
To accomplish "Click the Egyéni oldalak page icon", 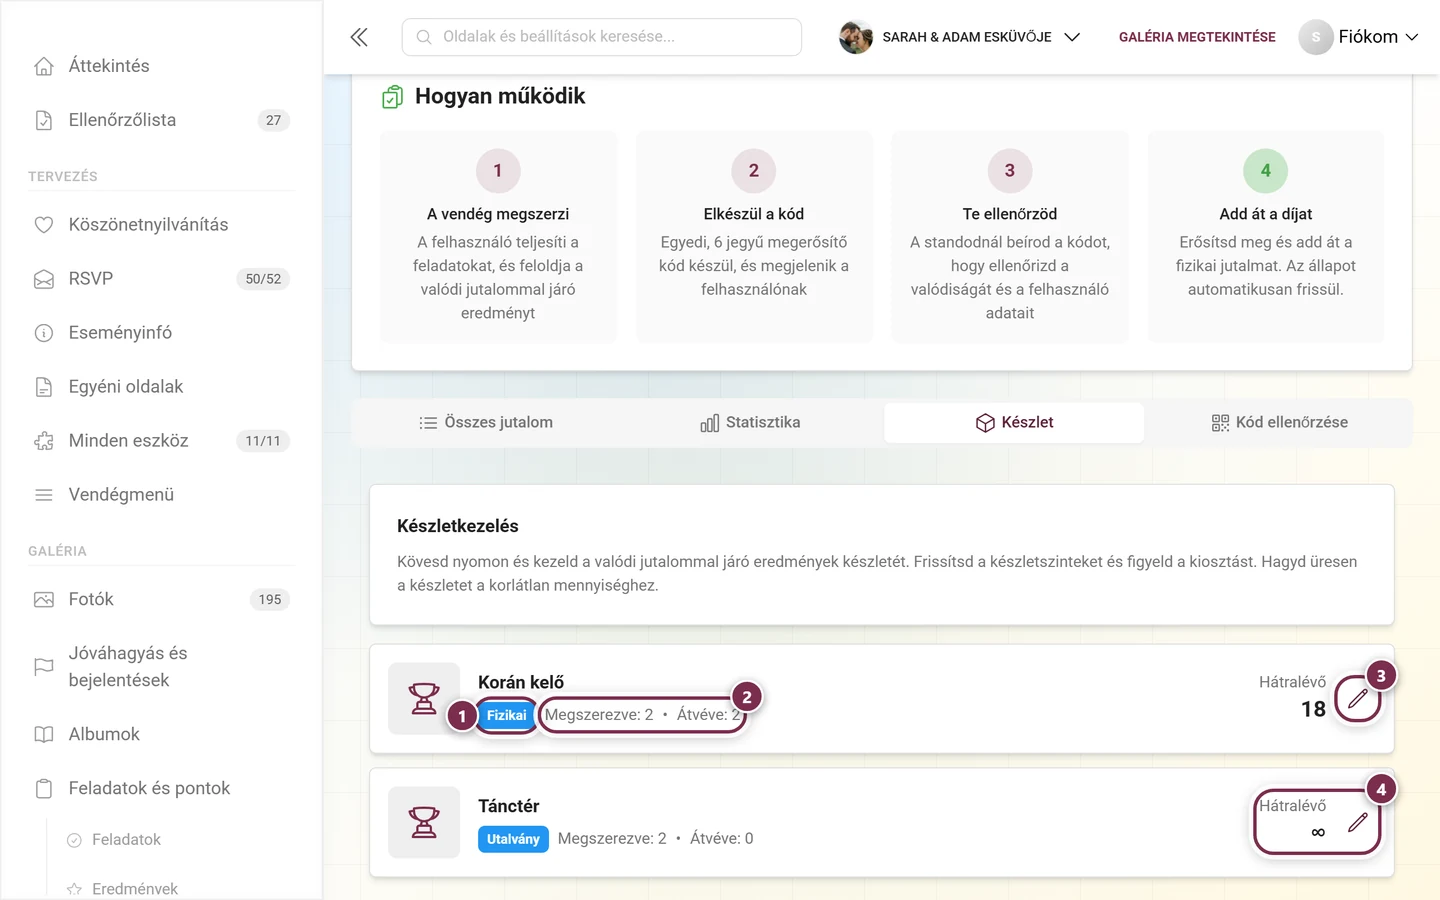I will pos(44,387).
